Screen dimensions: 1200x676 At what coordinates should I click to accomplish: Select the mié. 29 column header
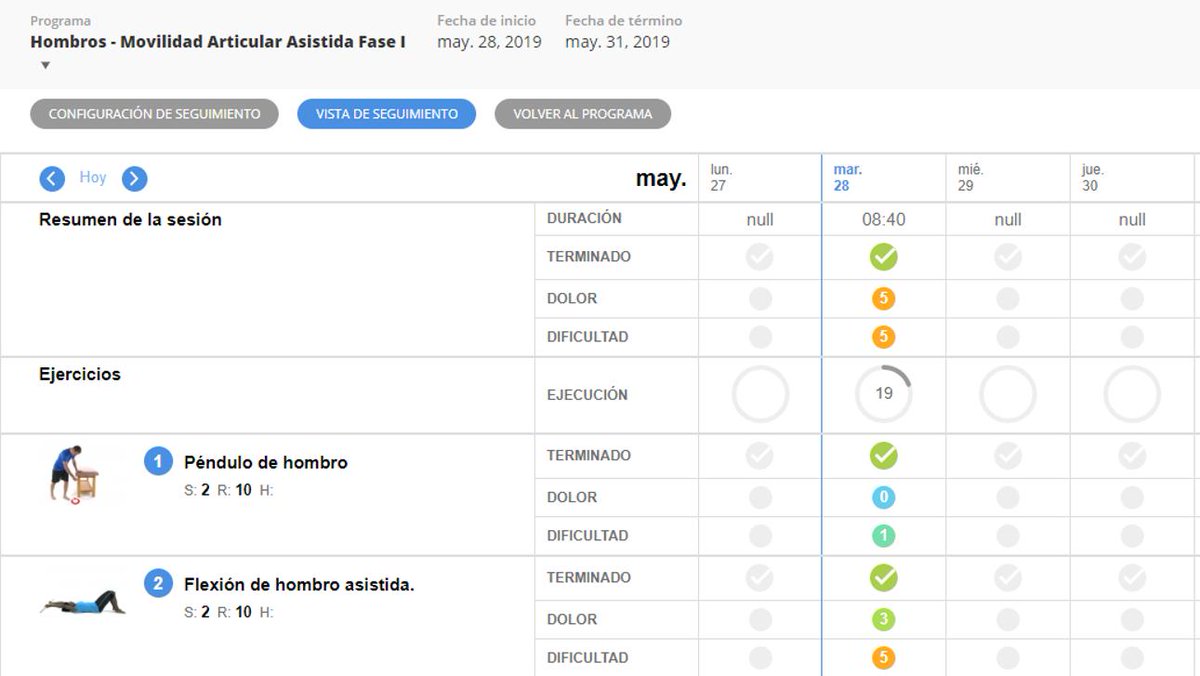coord(1008,178)
